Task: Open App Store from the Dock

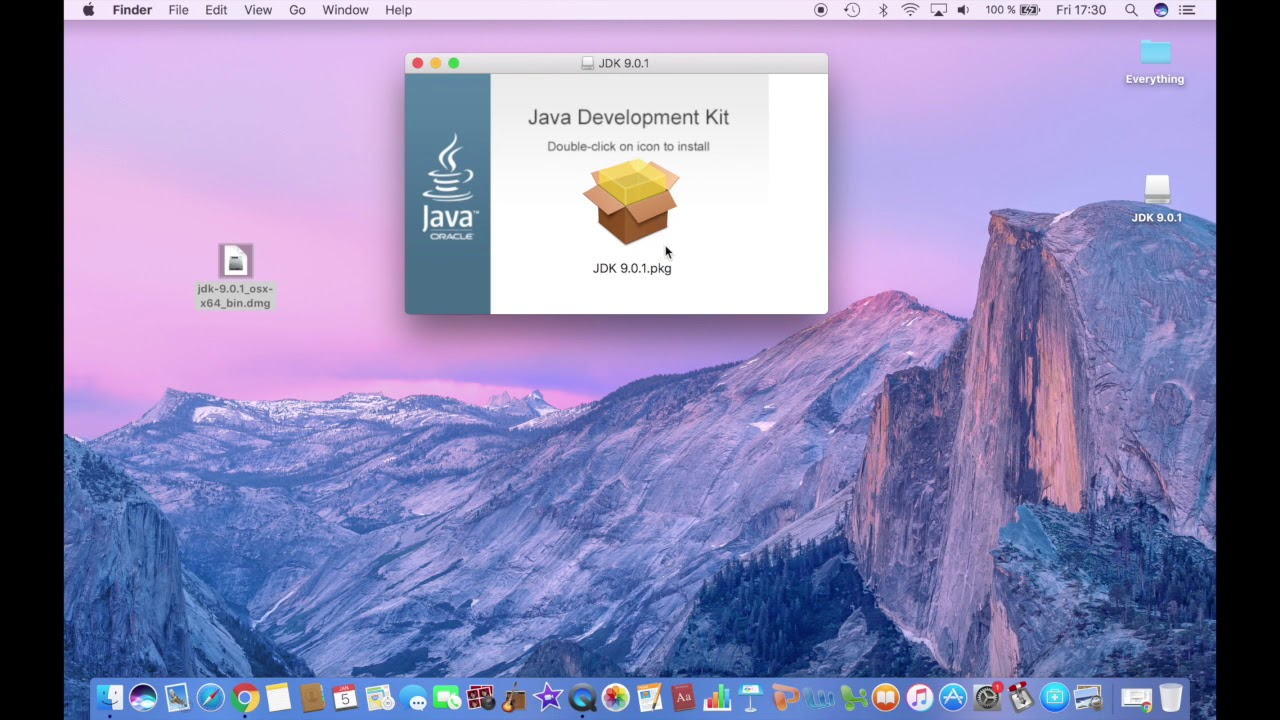Action: tap(953, 697)
